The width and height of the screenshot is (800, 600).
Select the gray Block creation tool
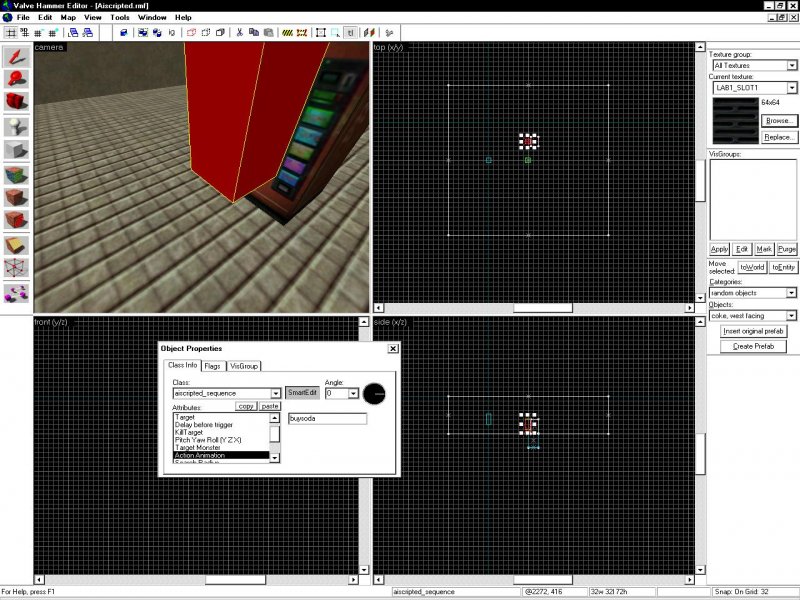(x=16, y=150)
